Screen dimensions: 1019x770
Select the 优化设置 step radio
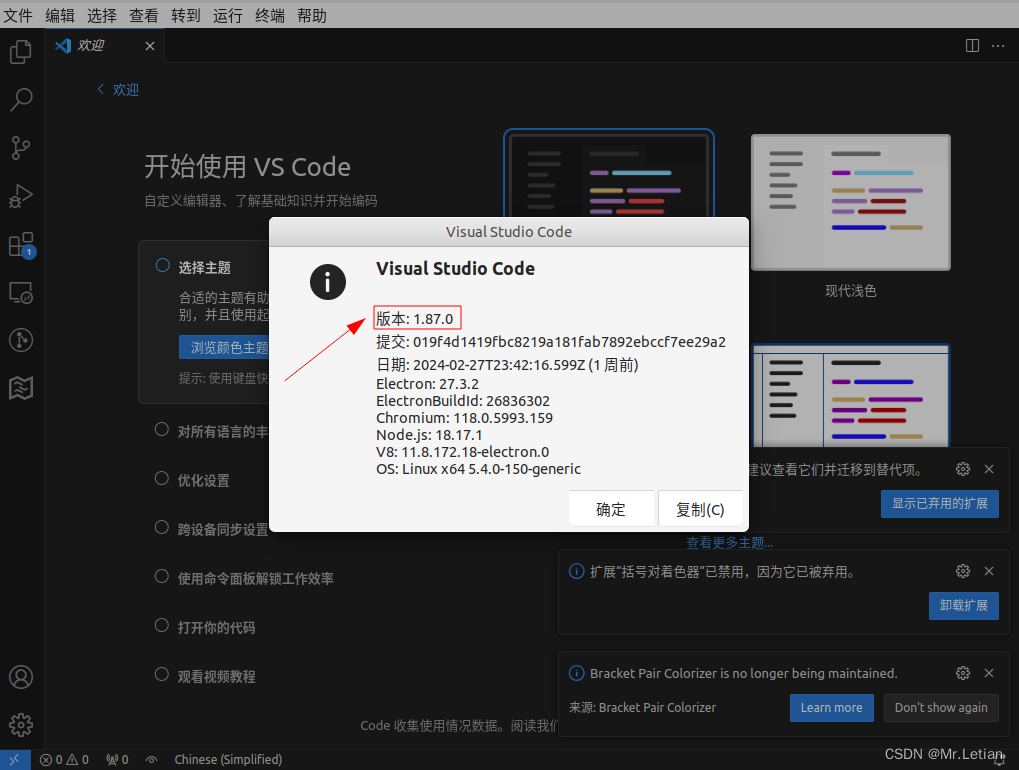[162, 479]
